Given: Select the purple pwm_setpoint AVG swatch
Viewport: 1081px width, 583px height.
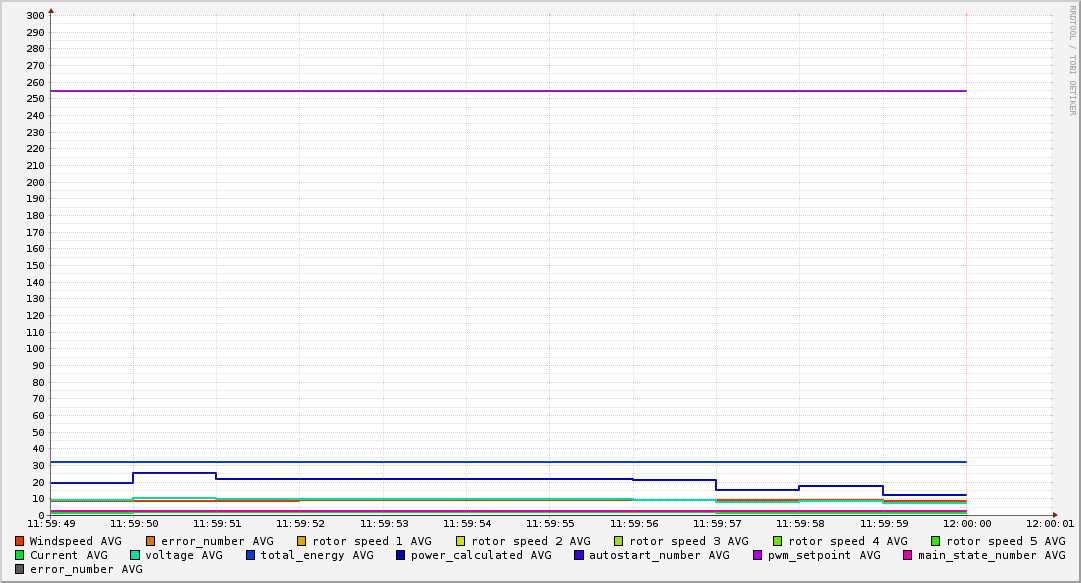Looking at the screenshot, I should (757, 555).
